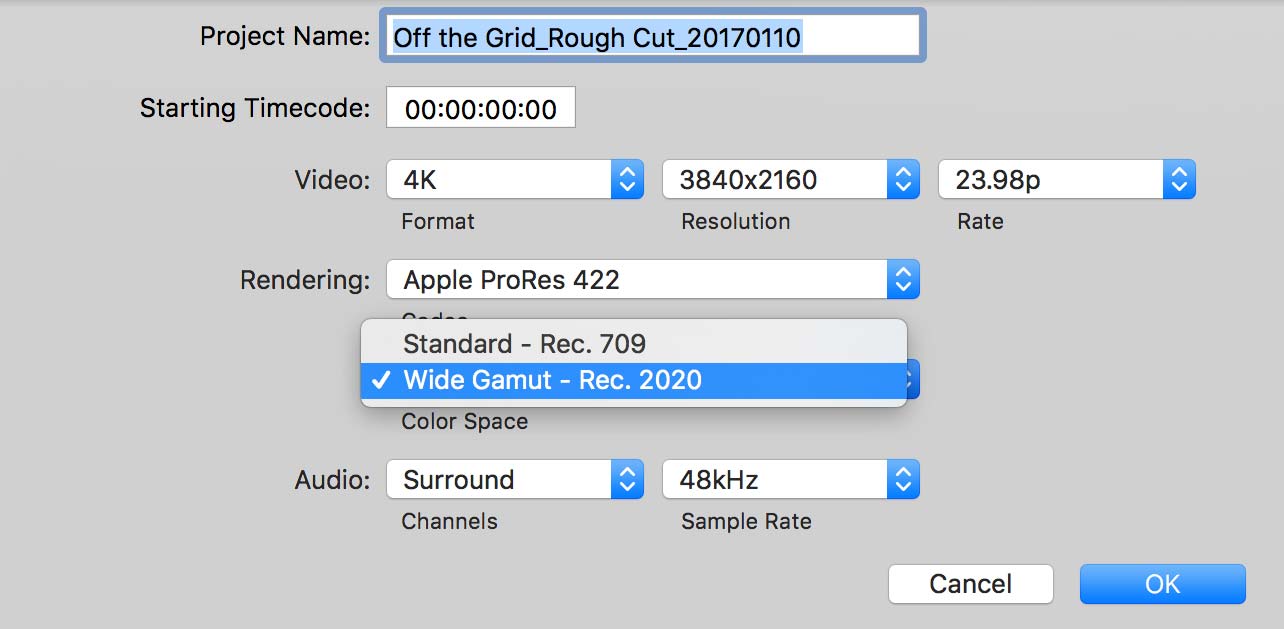Click the "Starting Timecode:" label
The width and height of the screenshot is (1284, 629).
(255, 108)
